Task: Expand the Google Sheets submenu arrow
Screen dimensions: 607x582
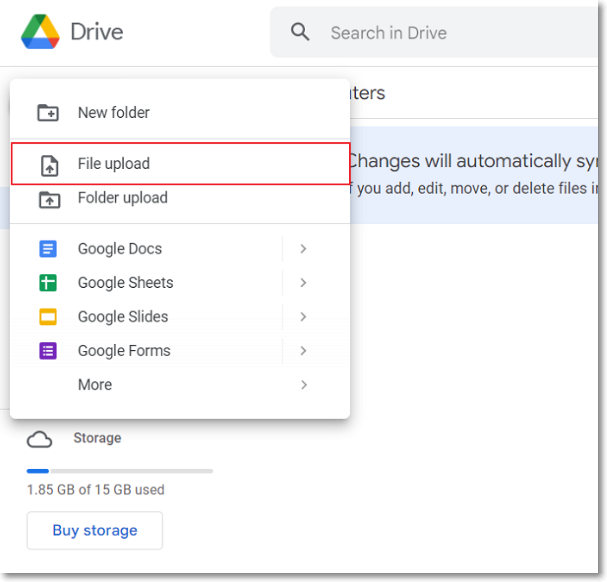Action: pyautogui.click(x=304, y=283)
